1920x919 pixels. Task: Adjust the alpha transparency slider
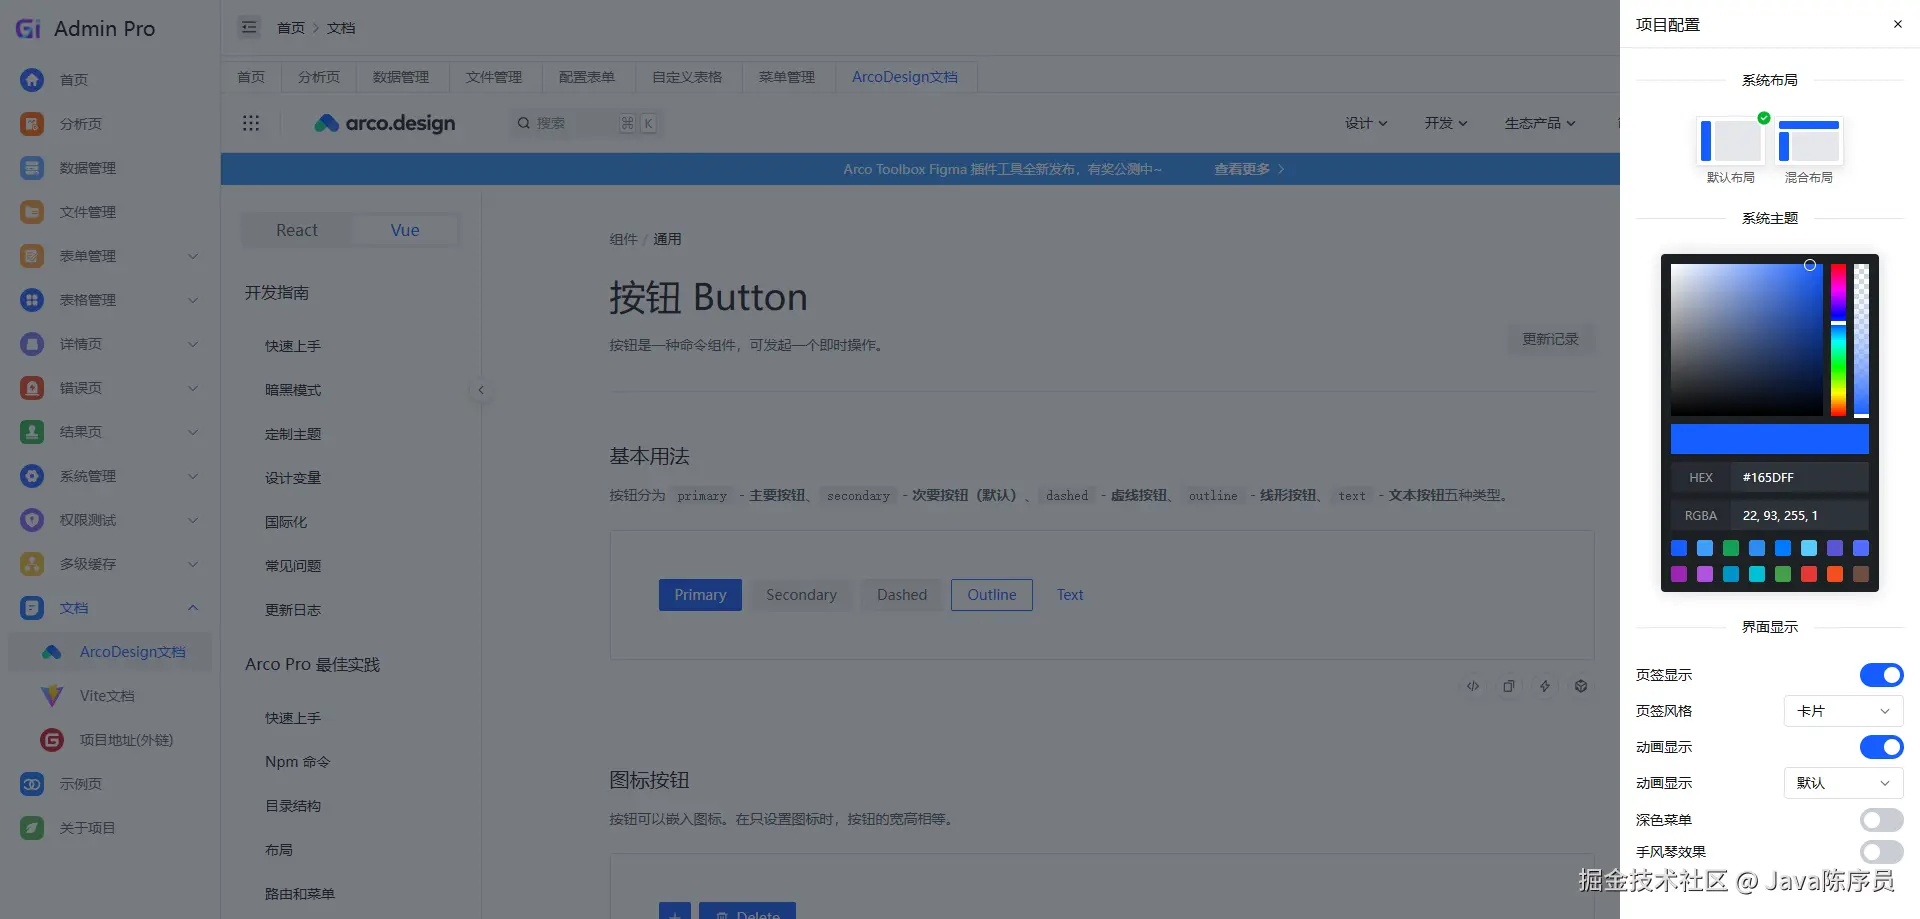click(1861, 340)
